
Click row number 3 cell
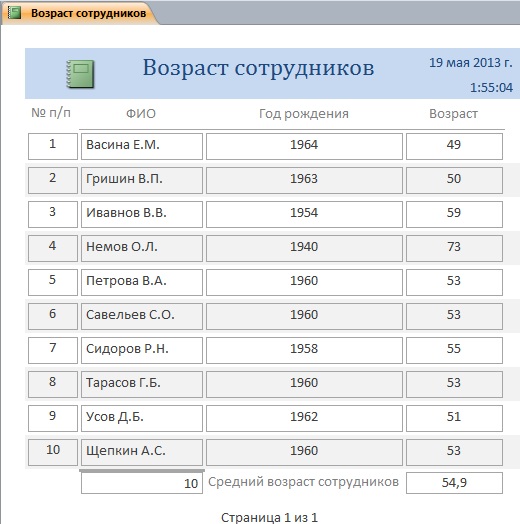(53, 215)
